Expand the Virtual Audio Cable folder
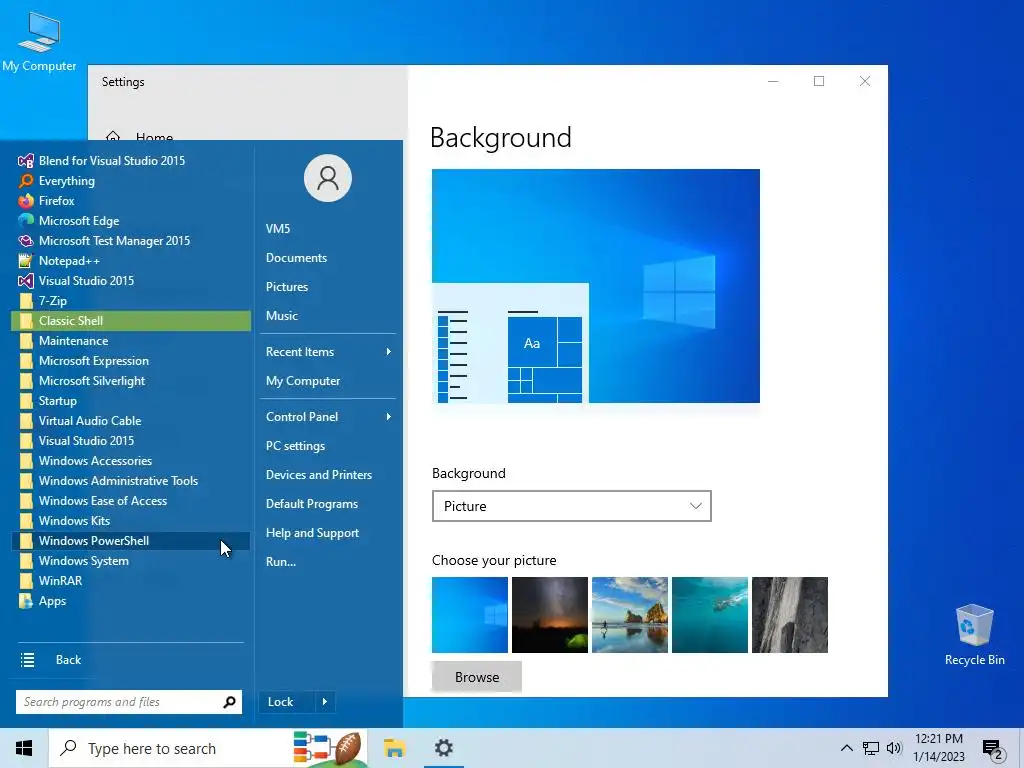This screenshot has height=768, width=1024. pos(131,421)
